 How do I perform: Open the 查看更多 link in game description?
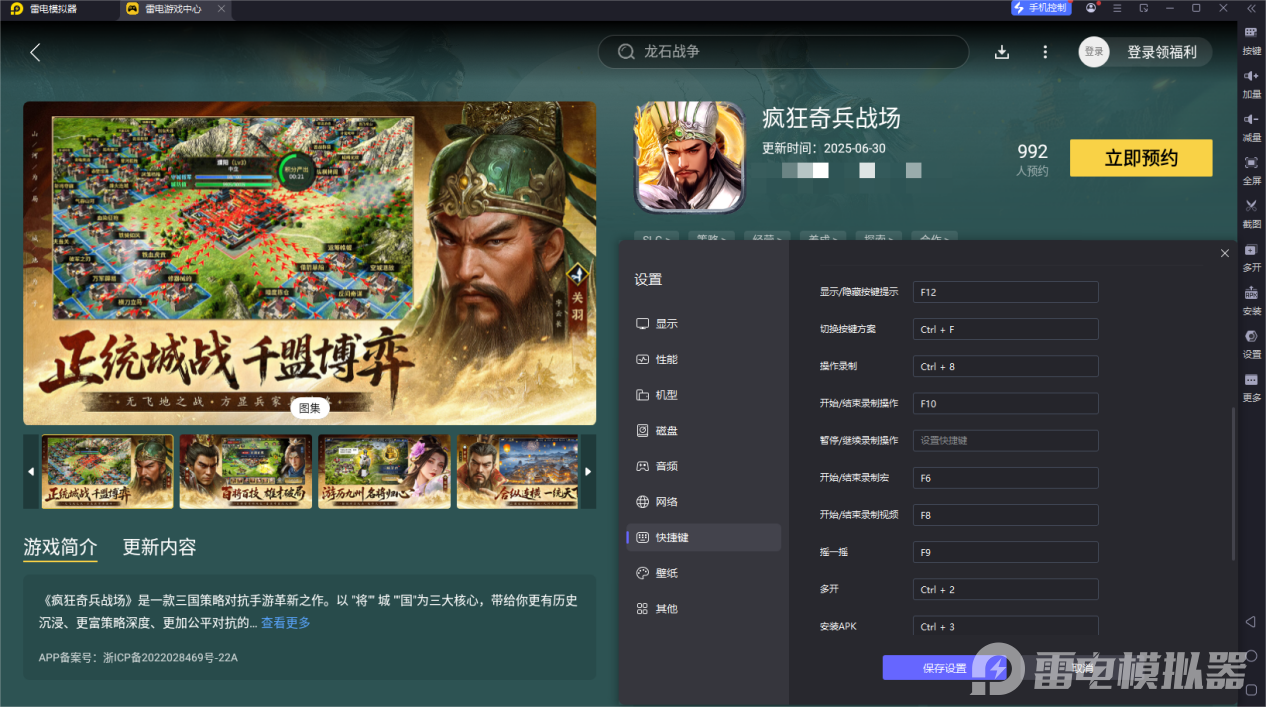(285, 621)
